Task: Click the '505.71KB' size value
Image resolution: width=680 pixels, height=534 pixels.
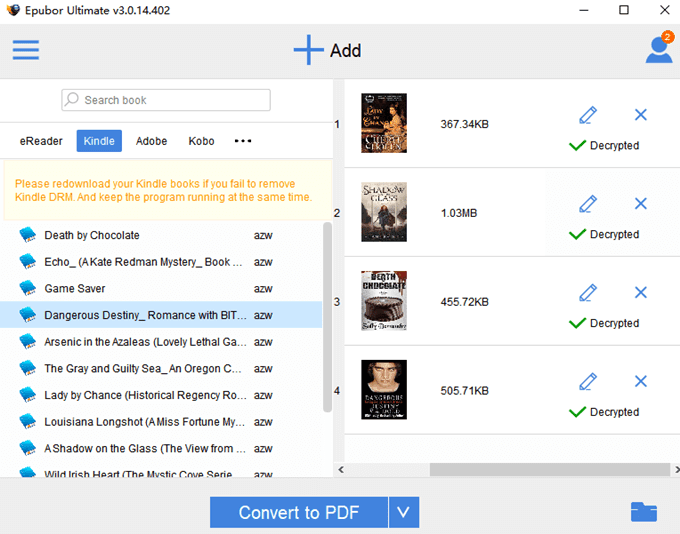Action: click(x=464, y=391)
